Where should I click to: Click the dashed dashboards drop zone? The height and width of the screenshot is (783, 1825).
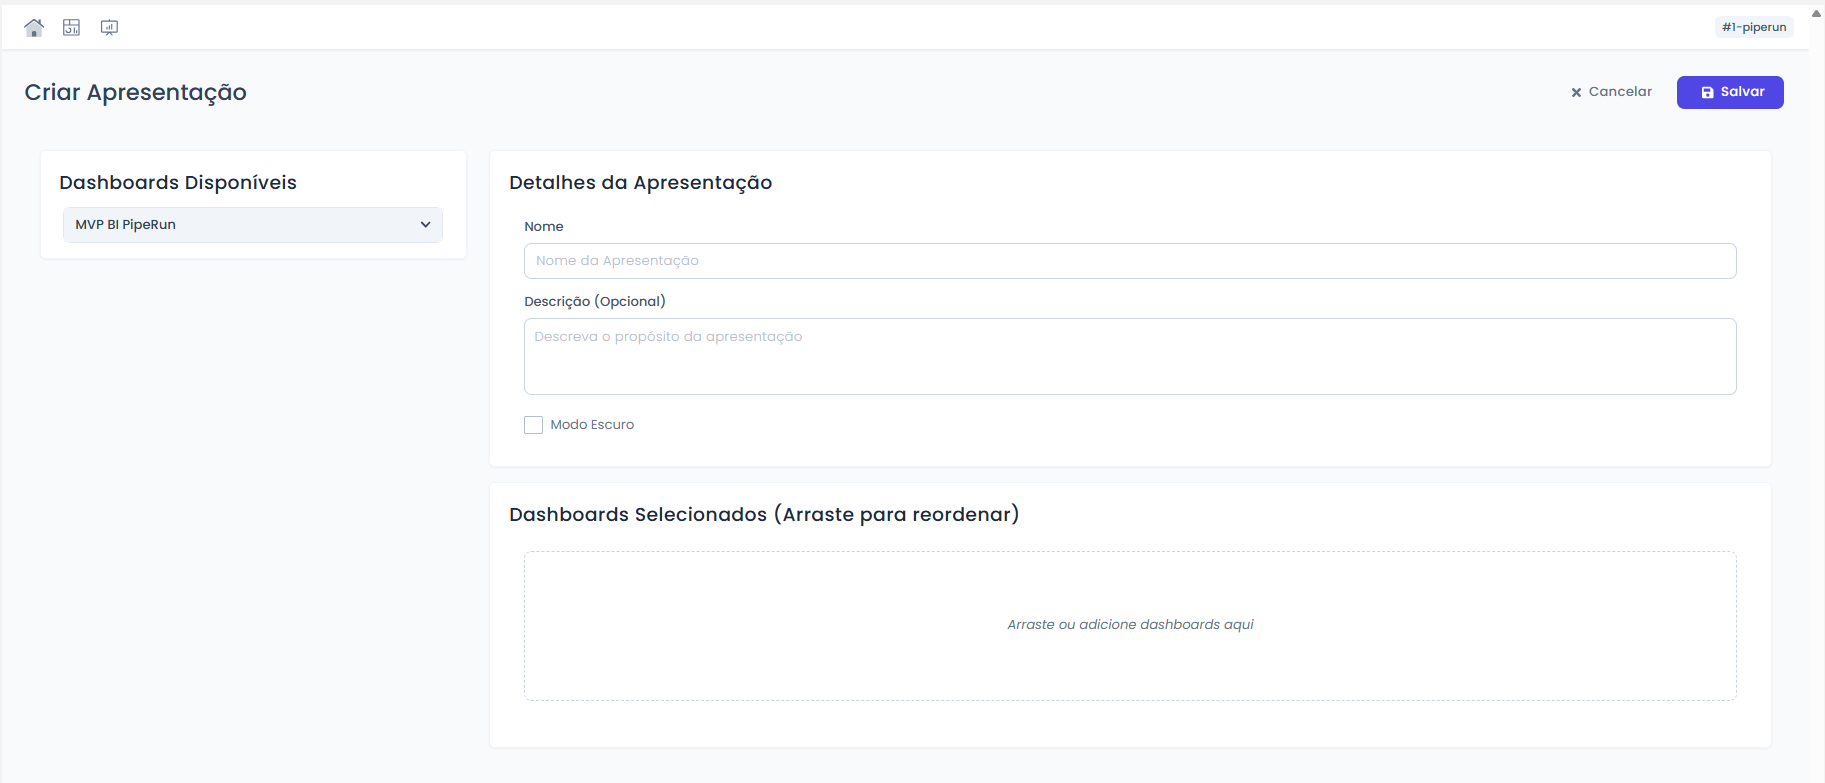1129,625
